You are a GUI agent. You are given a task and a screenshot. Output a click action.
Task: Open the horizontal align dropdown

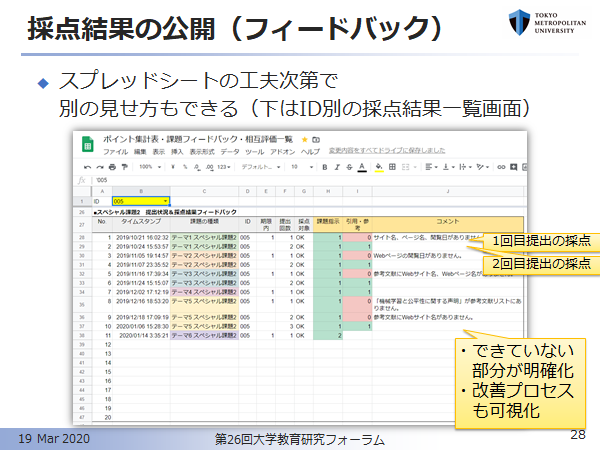pos(432,167)
